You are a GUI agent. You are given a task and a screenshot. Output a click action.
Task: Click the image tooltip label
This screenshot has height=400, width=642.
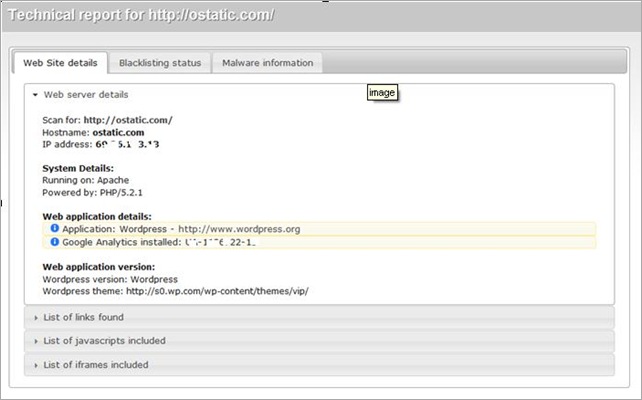[x=382, y=92]
